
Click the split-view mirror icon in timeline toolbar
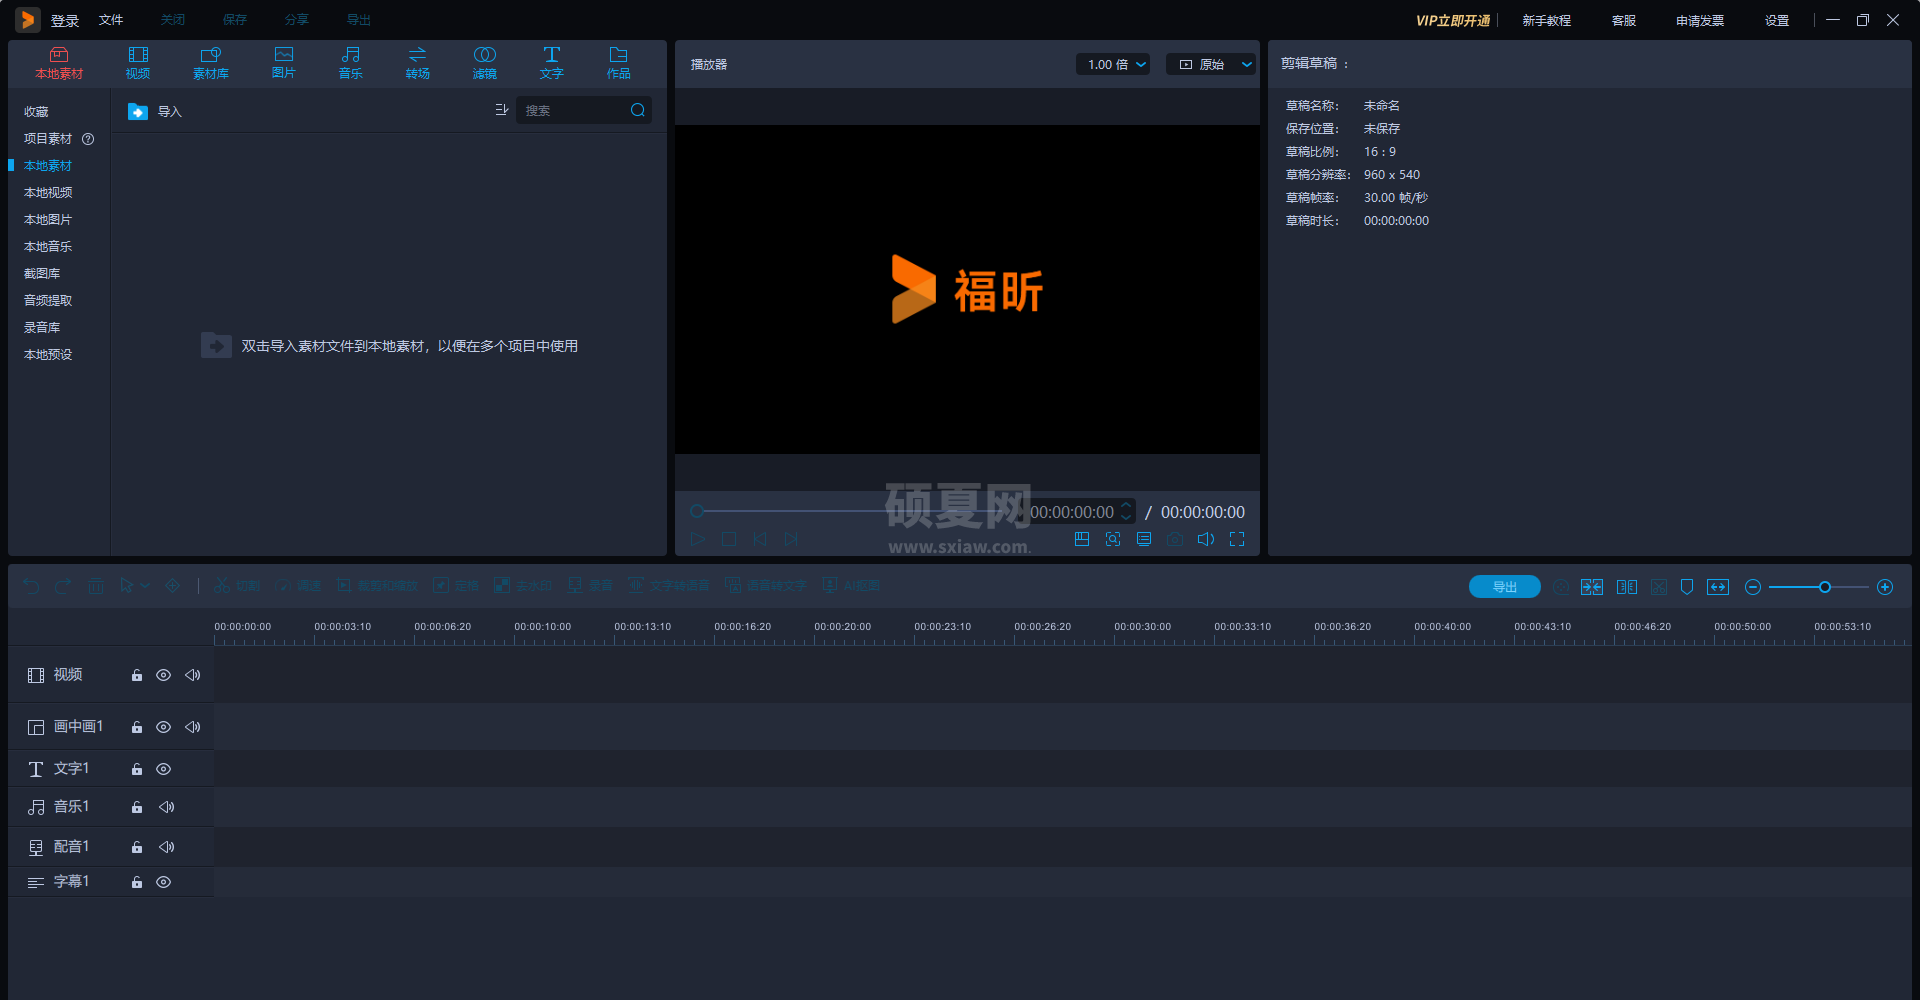(1627, 587)
